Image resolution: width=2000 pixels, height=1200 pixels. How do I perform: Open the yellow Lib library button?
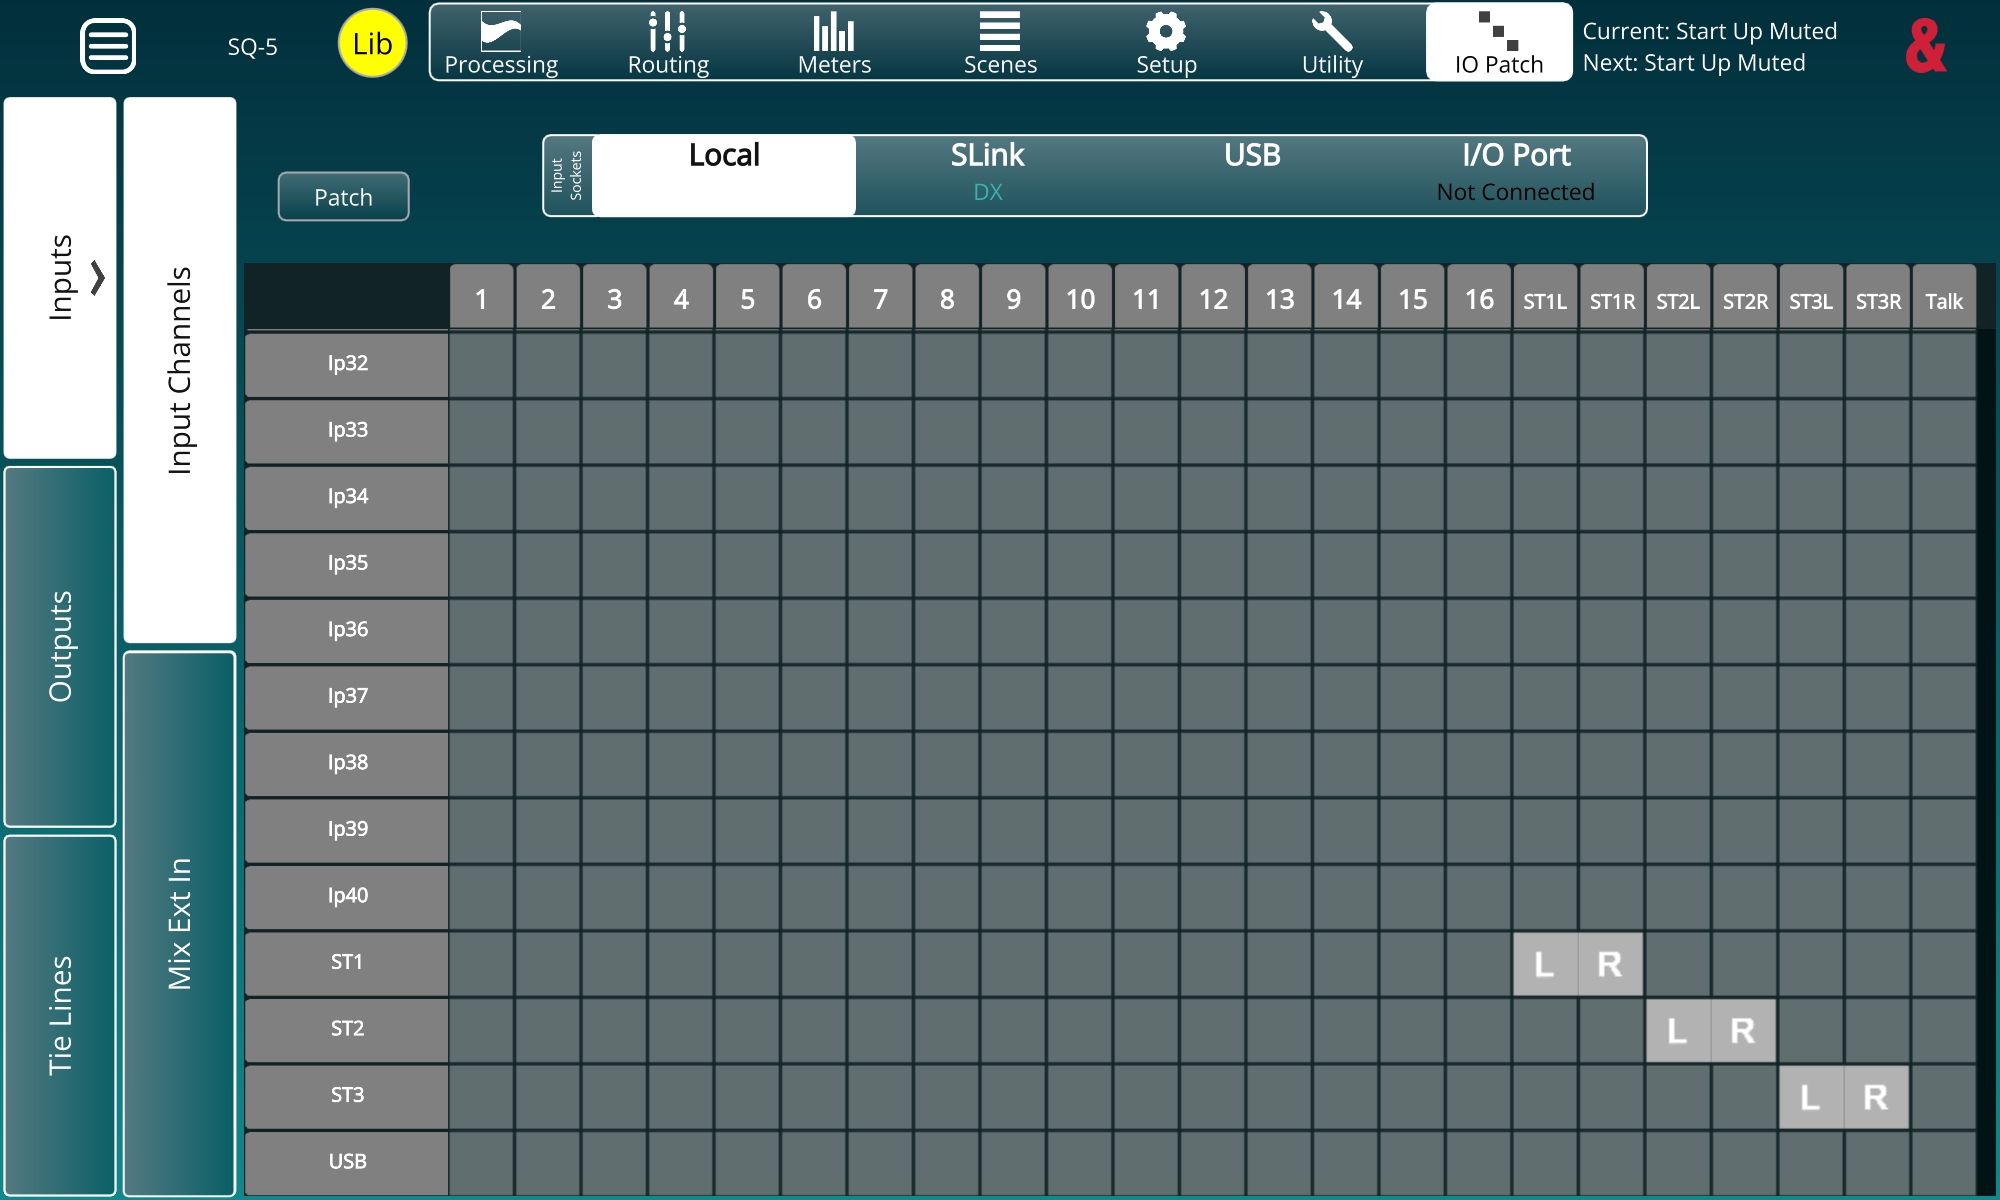[x=372, y=44]
